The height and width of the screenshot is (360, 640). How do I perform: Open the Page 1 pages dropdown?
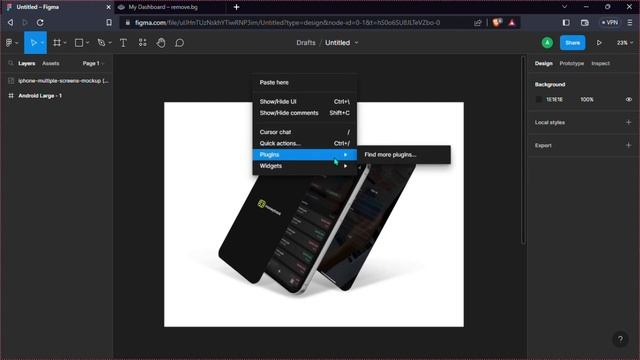click(93, 63)
